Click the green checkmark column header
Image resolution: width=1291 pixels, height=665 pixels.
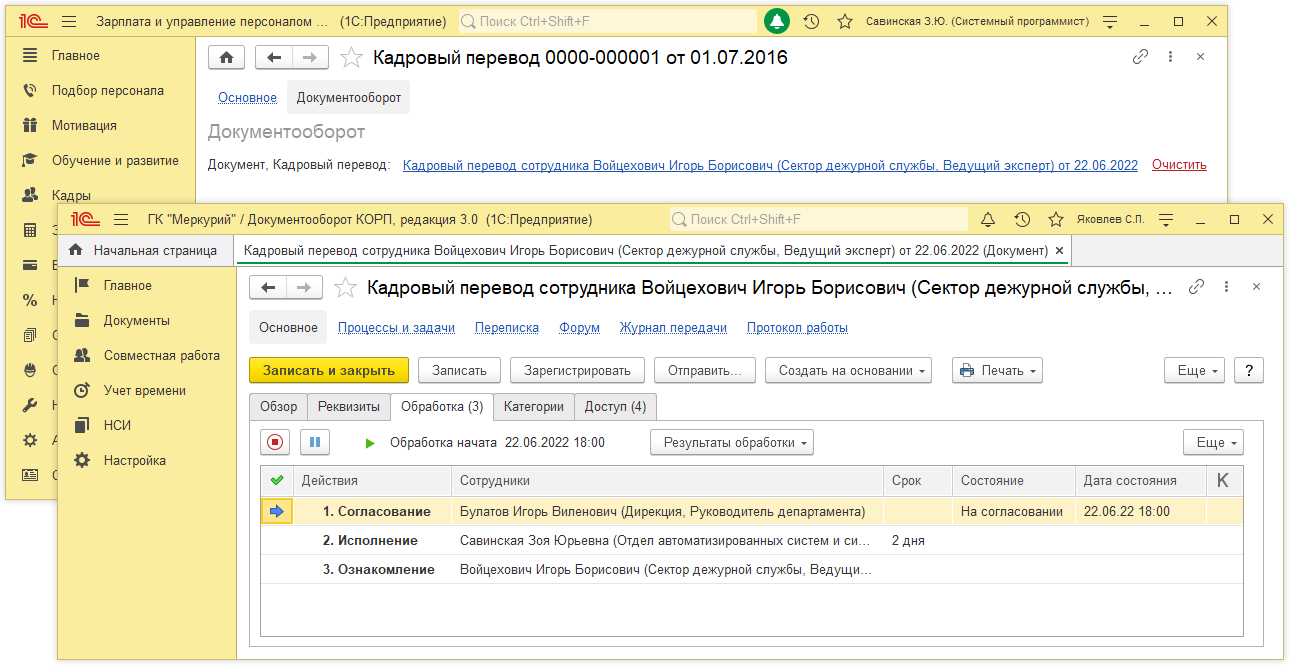coord(277,481)
